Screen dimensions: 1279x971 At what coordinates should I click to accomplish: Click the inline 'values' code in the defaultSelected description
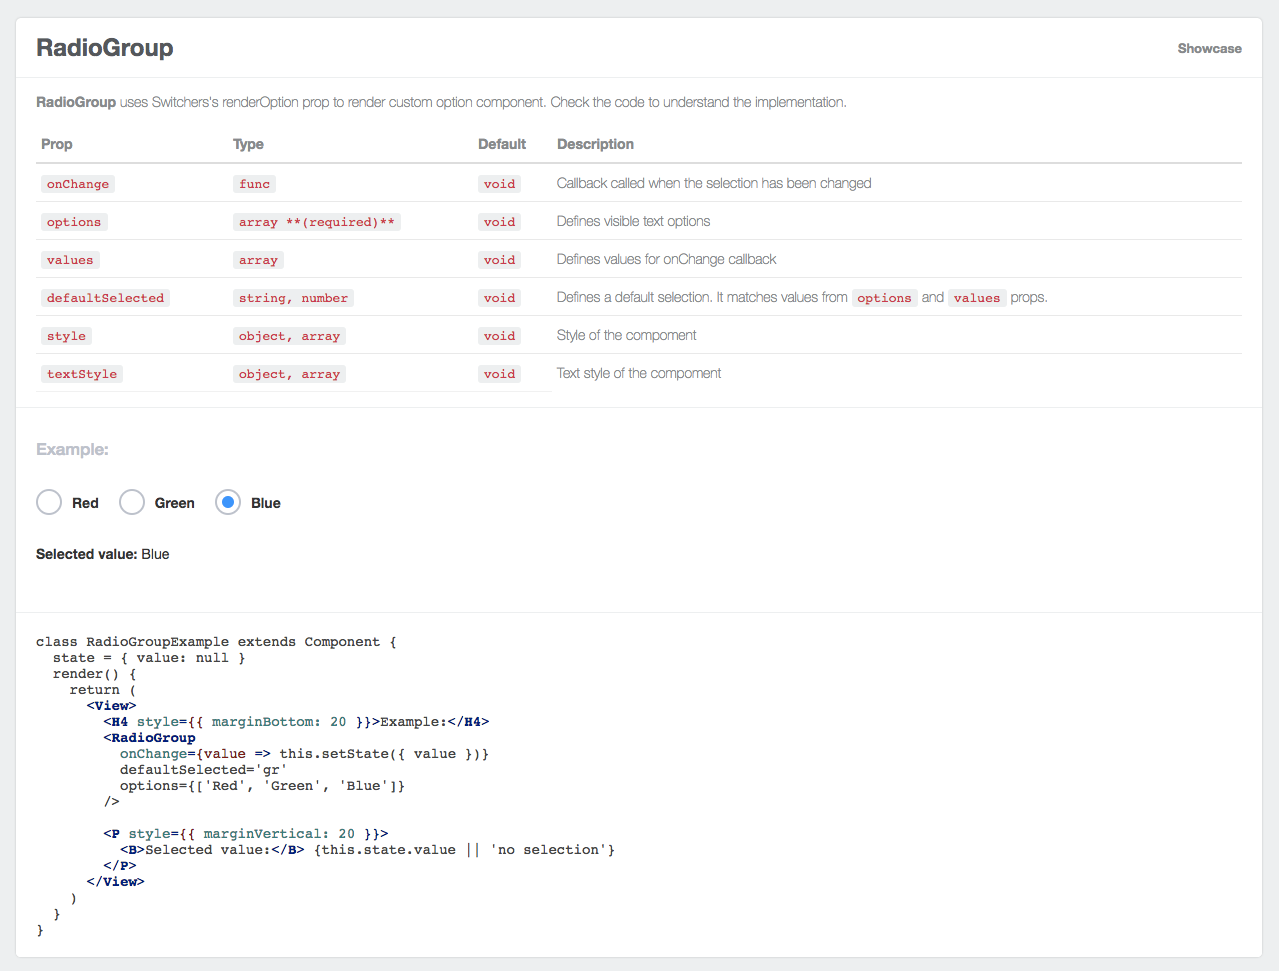coord(976,298)
